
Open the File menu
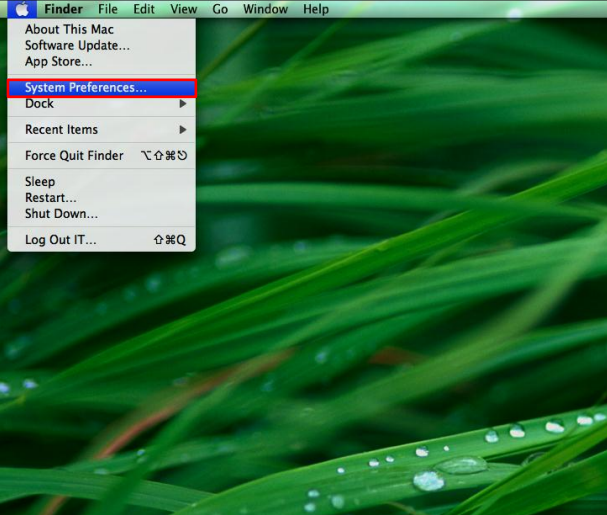[x=108, y=9]
